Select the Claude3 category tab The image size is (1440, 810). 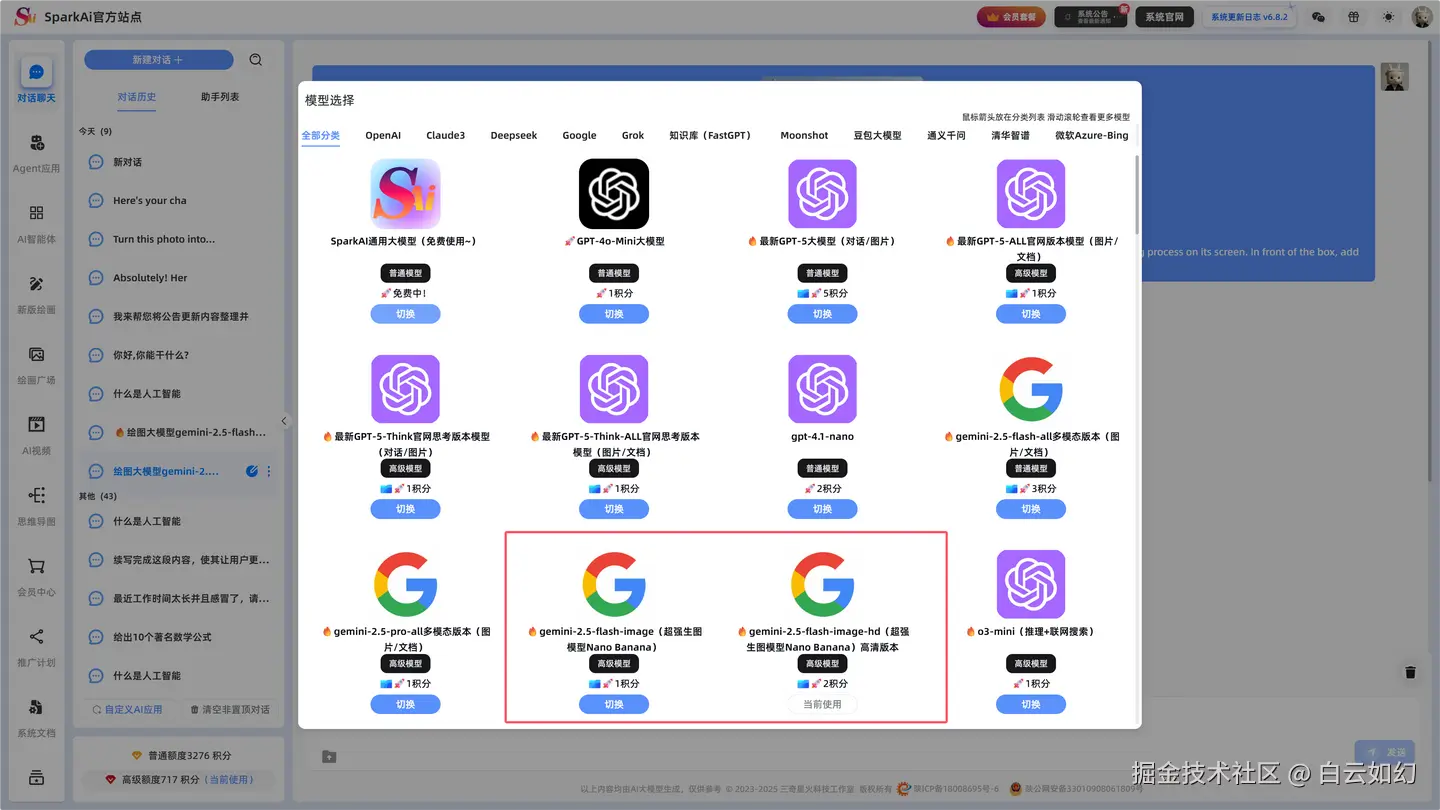tap(445, 135)
